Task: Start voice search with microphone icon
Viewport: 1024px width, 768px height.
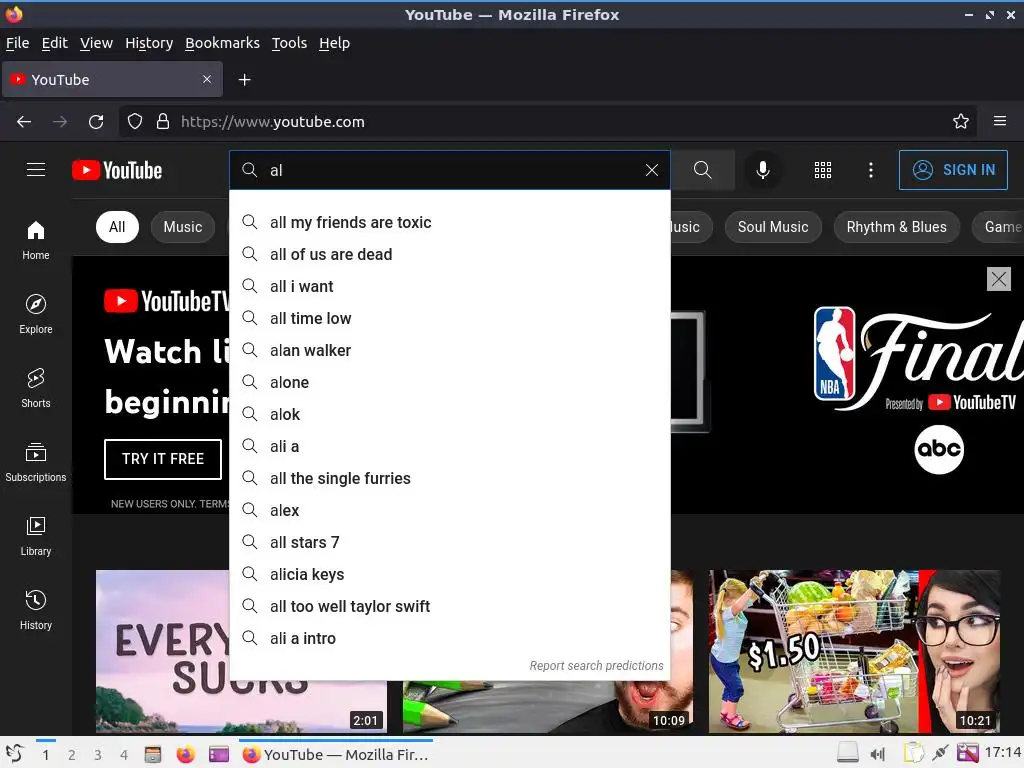Action: pyautogui.click(x=762, y=170)
